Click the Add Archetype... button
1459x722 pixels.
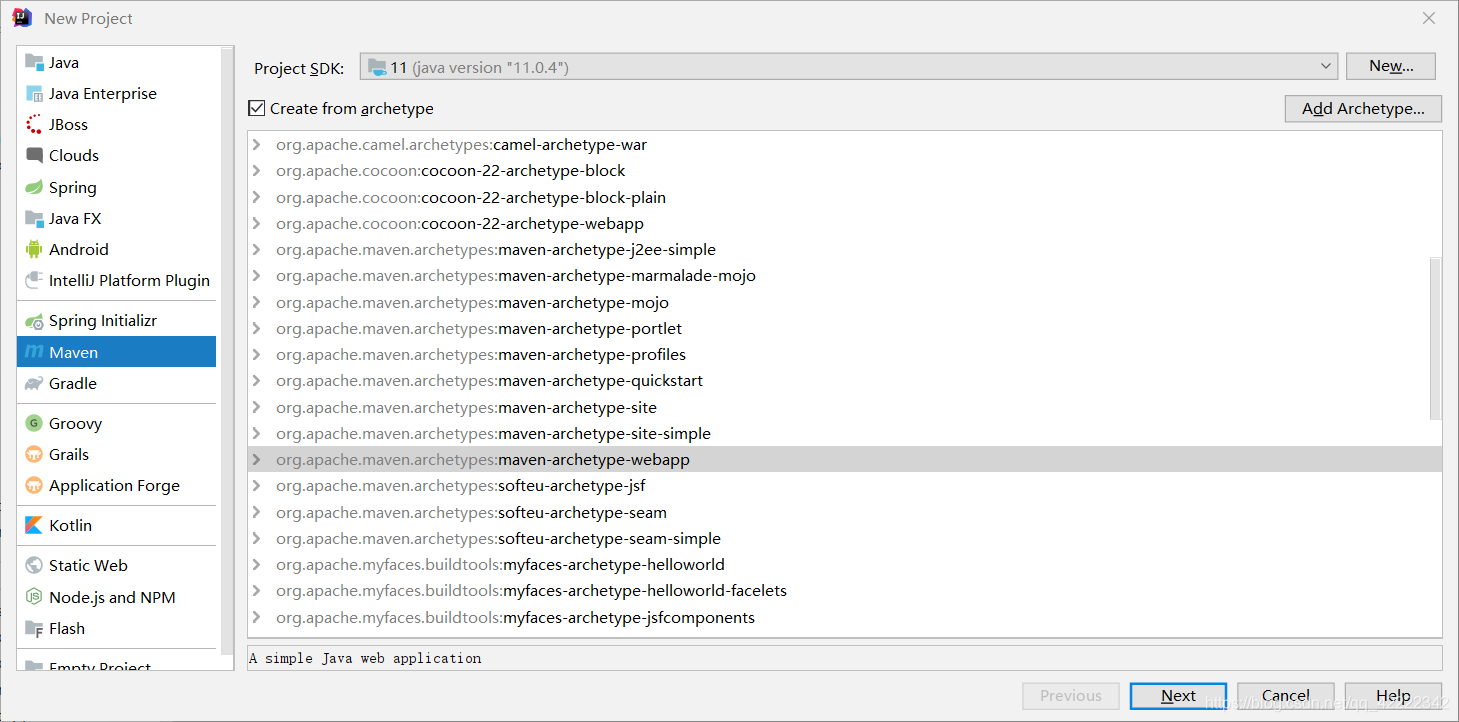point(1363,108)
